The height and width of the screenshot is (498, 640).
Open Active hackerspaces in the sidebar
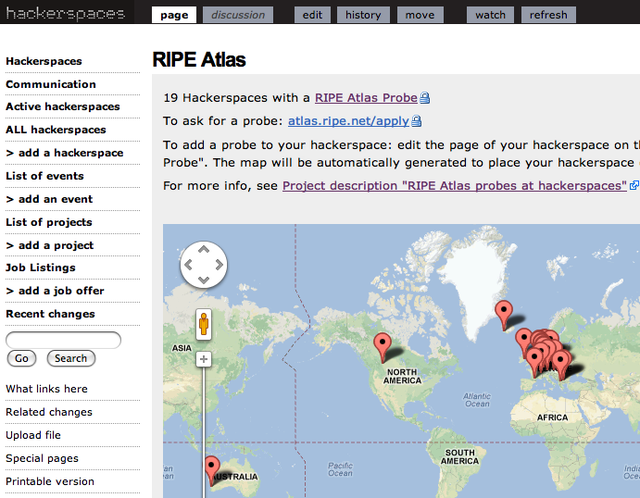pyautogui.click(x=62, y=107)
